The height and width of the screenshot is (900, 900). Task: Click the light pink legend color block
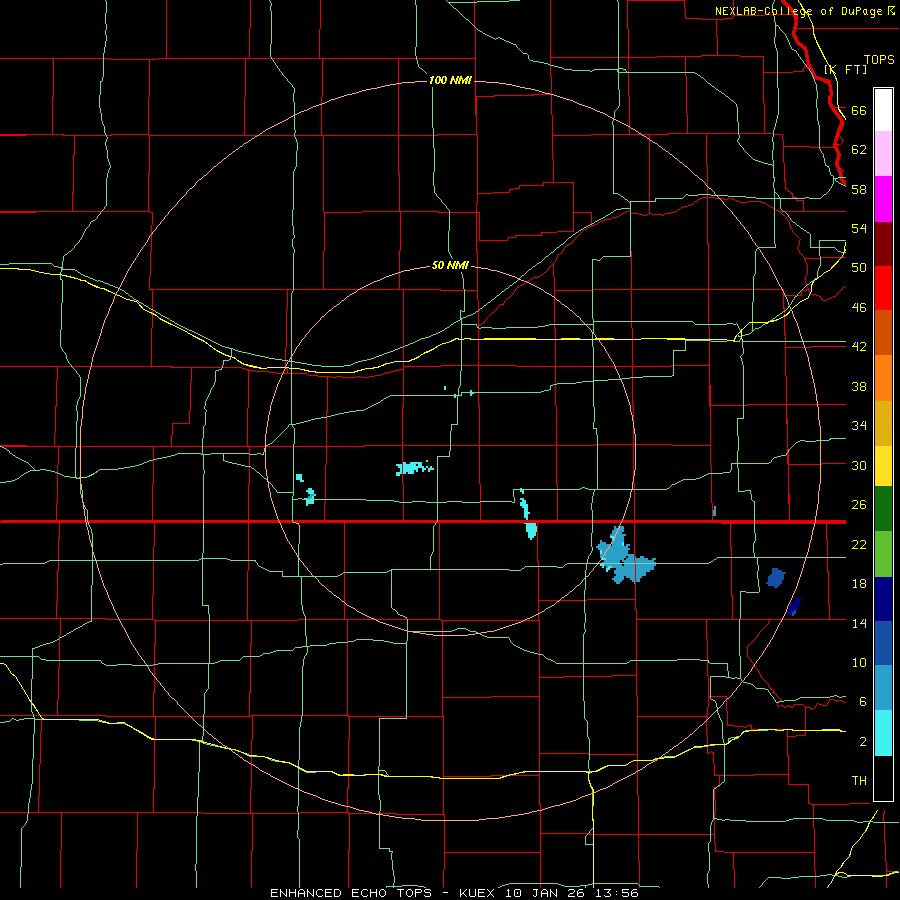pos(883,154)
